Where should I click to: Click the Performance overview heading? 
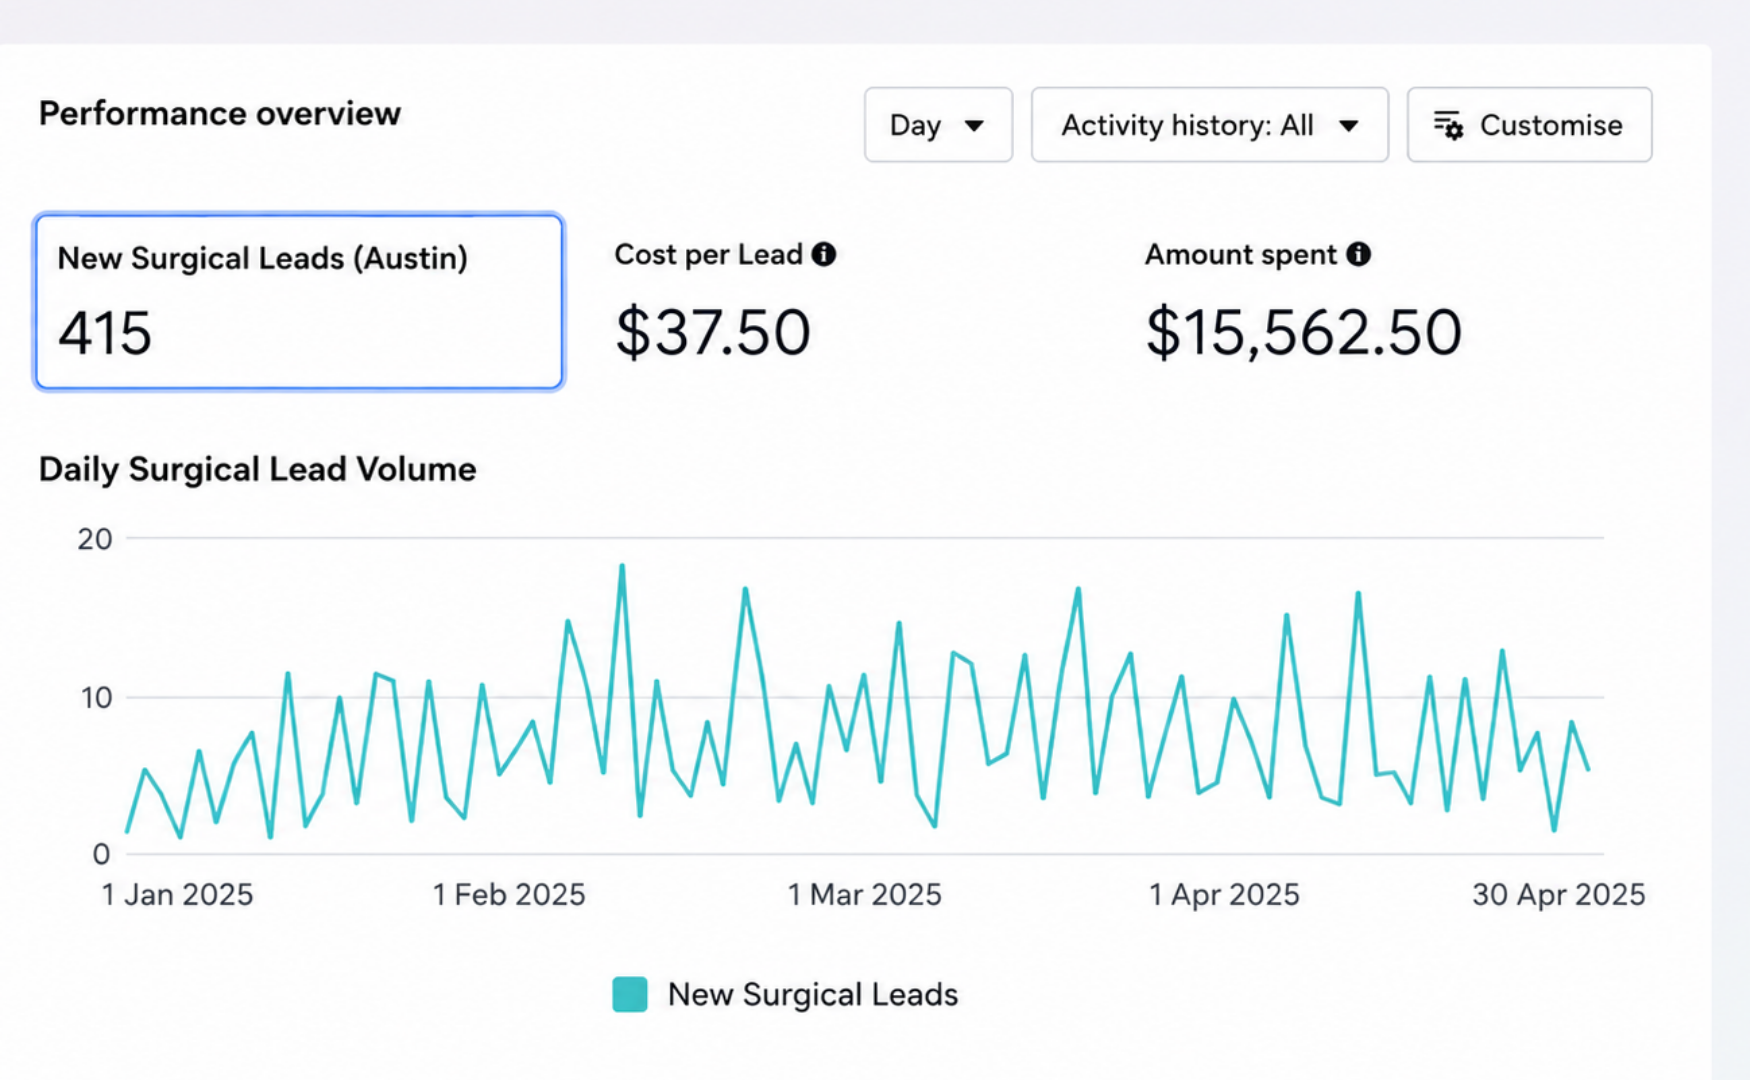pyautogui.click(x=220, y=114)
